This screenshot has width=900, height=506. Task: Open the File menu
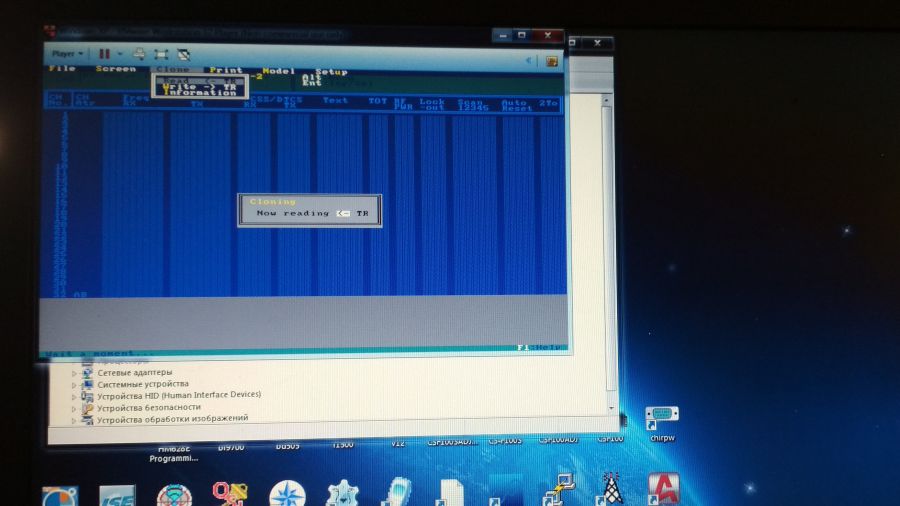coord(62,70)
